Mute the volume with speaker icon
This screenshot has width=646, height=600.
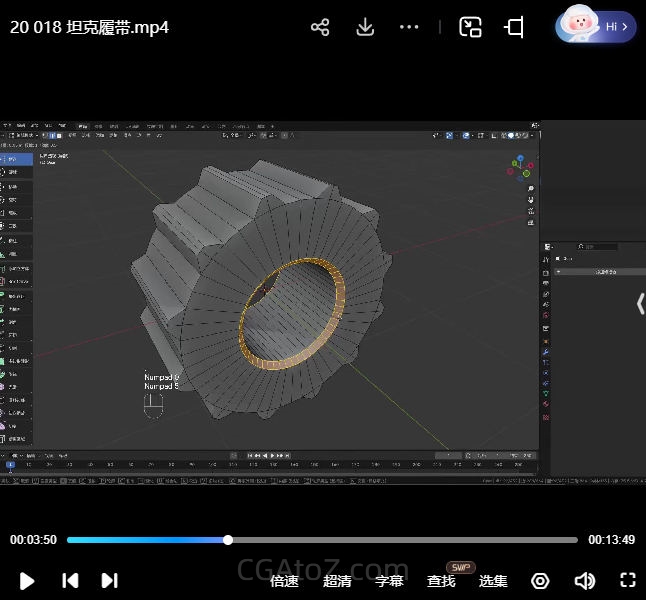point(585,580)
